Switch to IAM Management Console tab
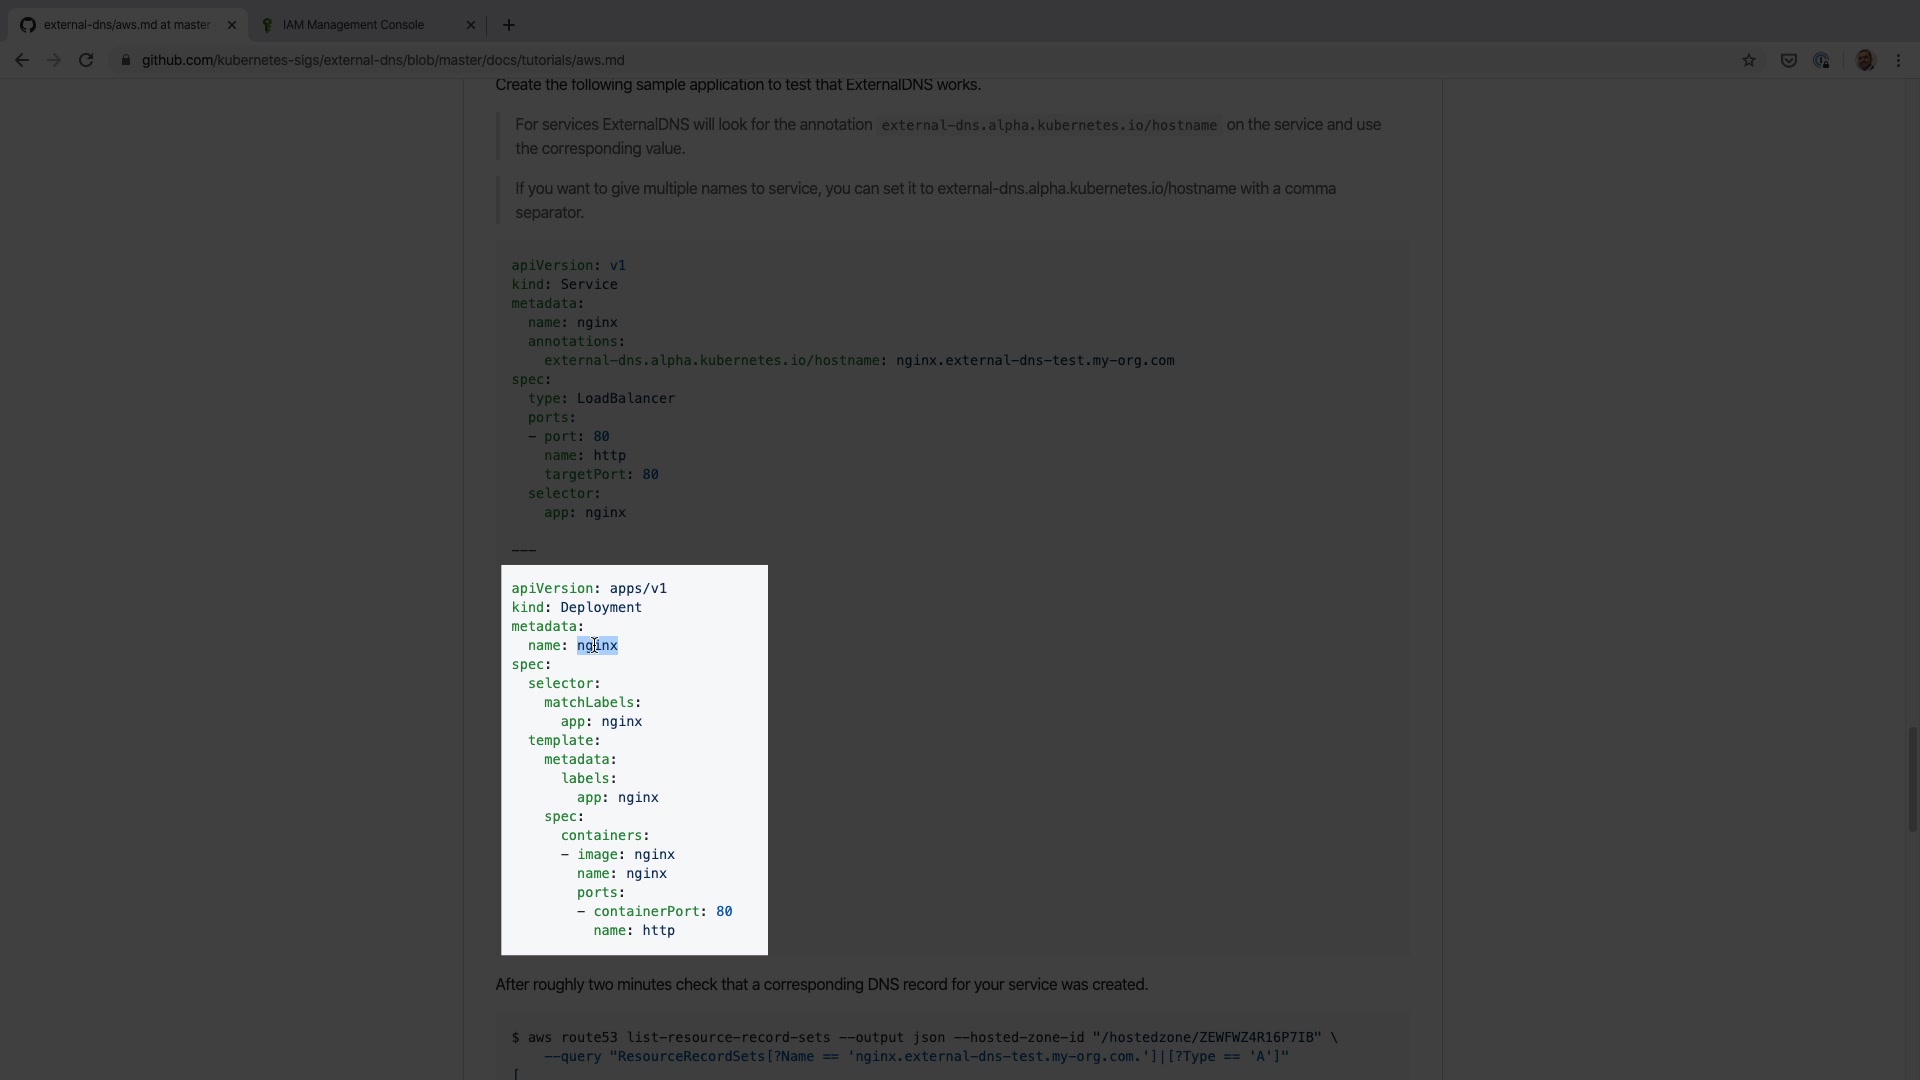This screenshot has width=1920, height=1080. pyautogui.click(x=353, y=25)
